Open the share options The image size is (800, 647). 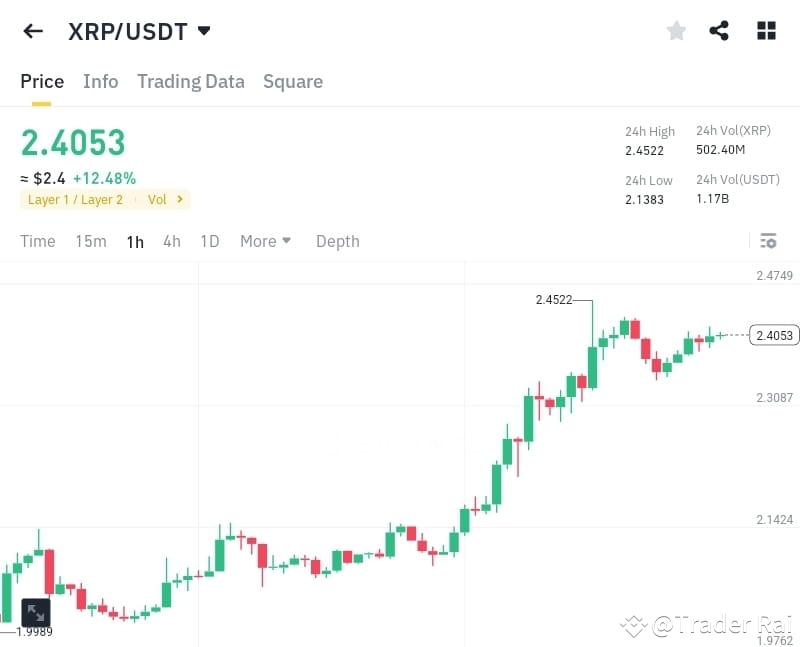pos(719,30)
